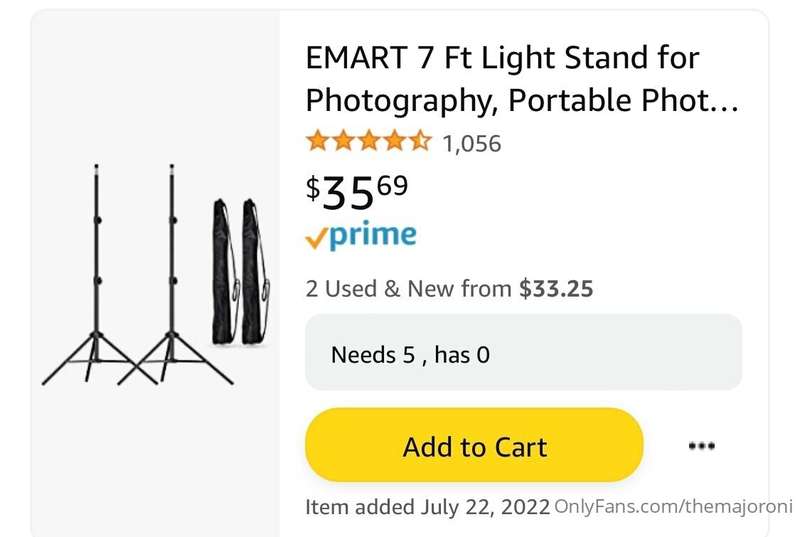Image resolution: width=800 pixels, height=537 pixels.
Task: Click the prime logo
Action: click(372, 235)
